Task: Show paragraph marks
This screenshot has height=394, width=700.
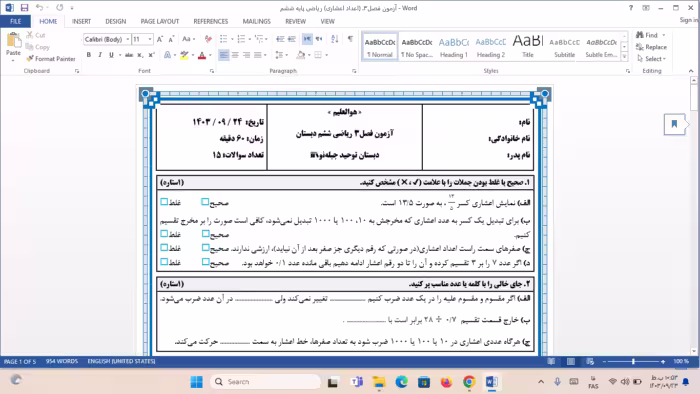Action: (350, 39)
